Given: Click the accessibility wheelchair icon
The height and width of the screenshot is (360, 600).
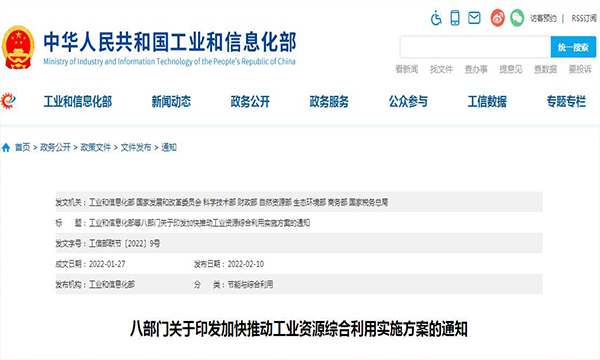Looking at the screenshot, I should click(x=436, y=18).
